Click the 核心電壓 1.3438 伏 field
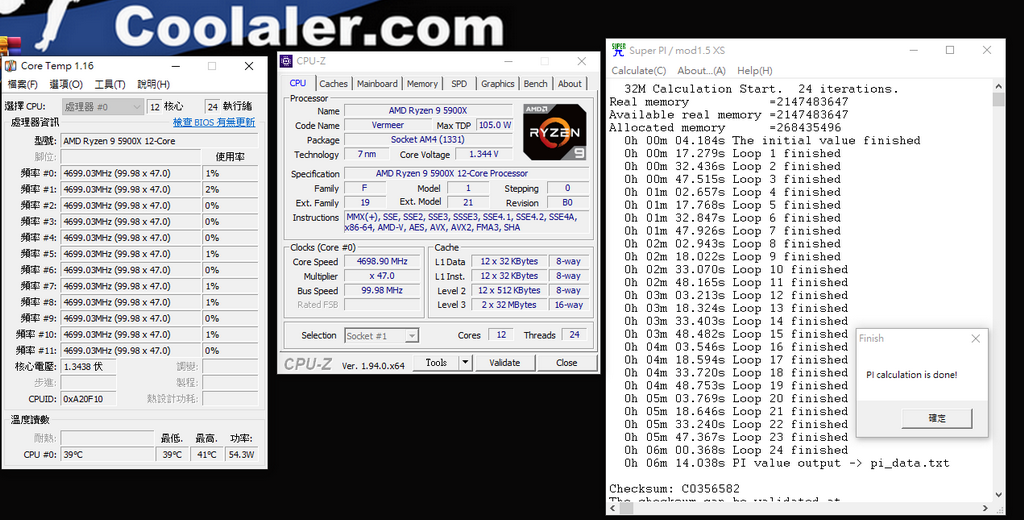1024x520 pixels. click(89, 366)
